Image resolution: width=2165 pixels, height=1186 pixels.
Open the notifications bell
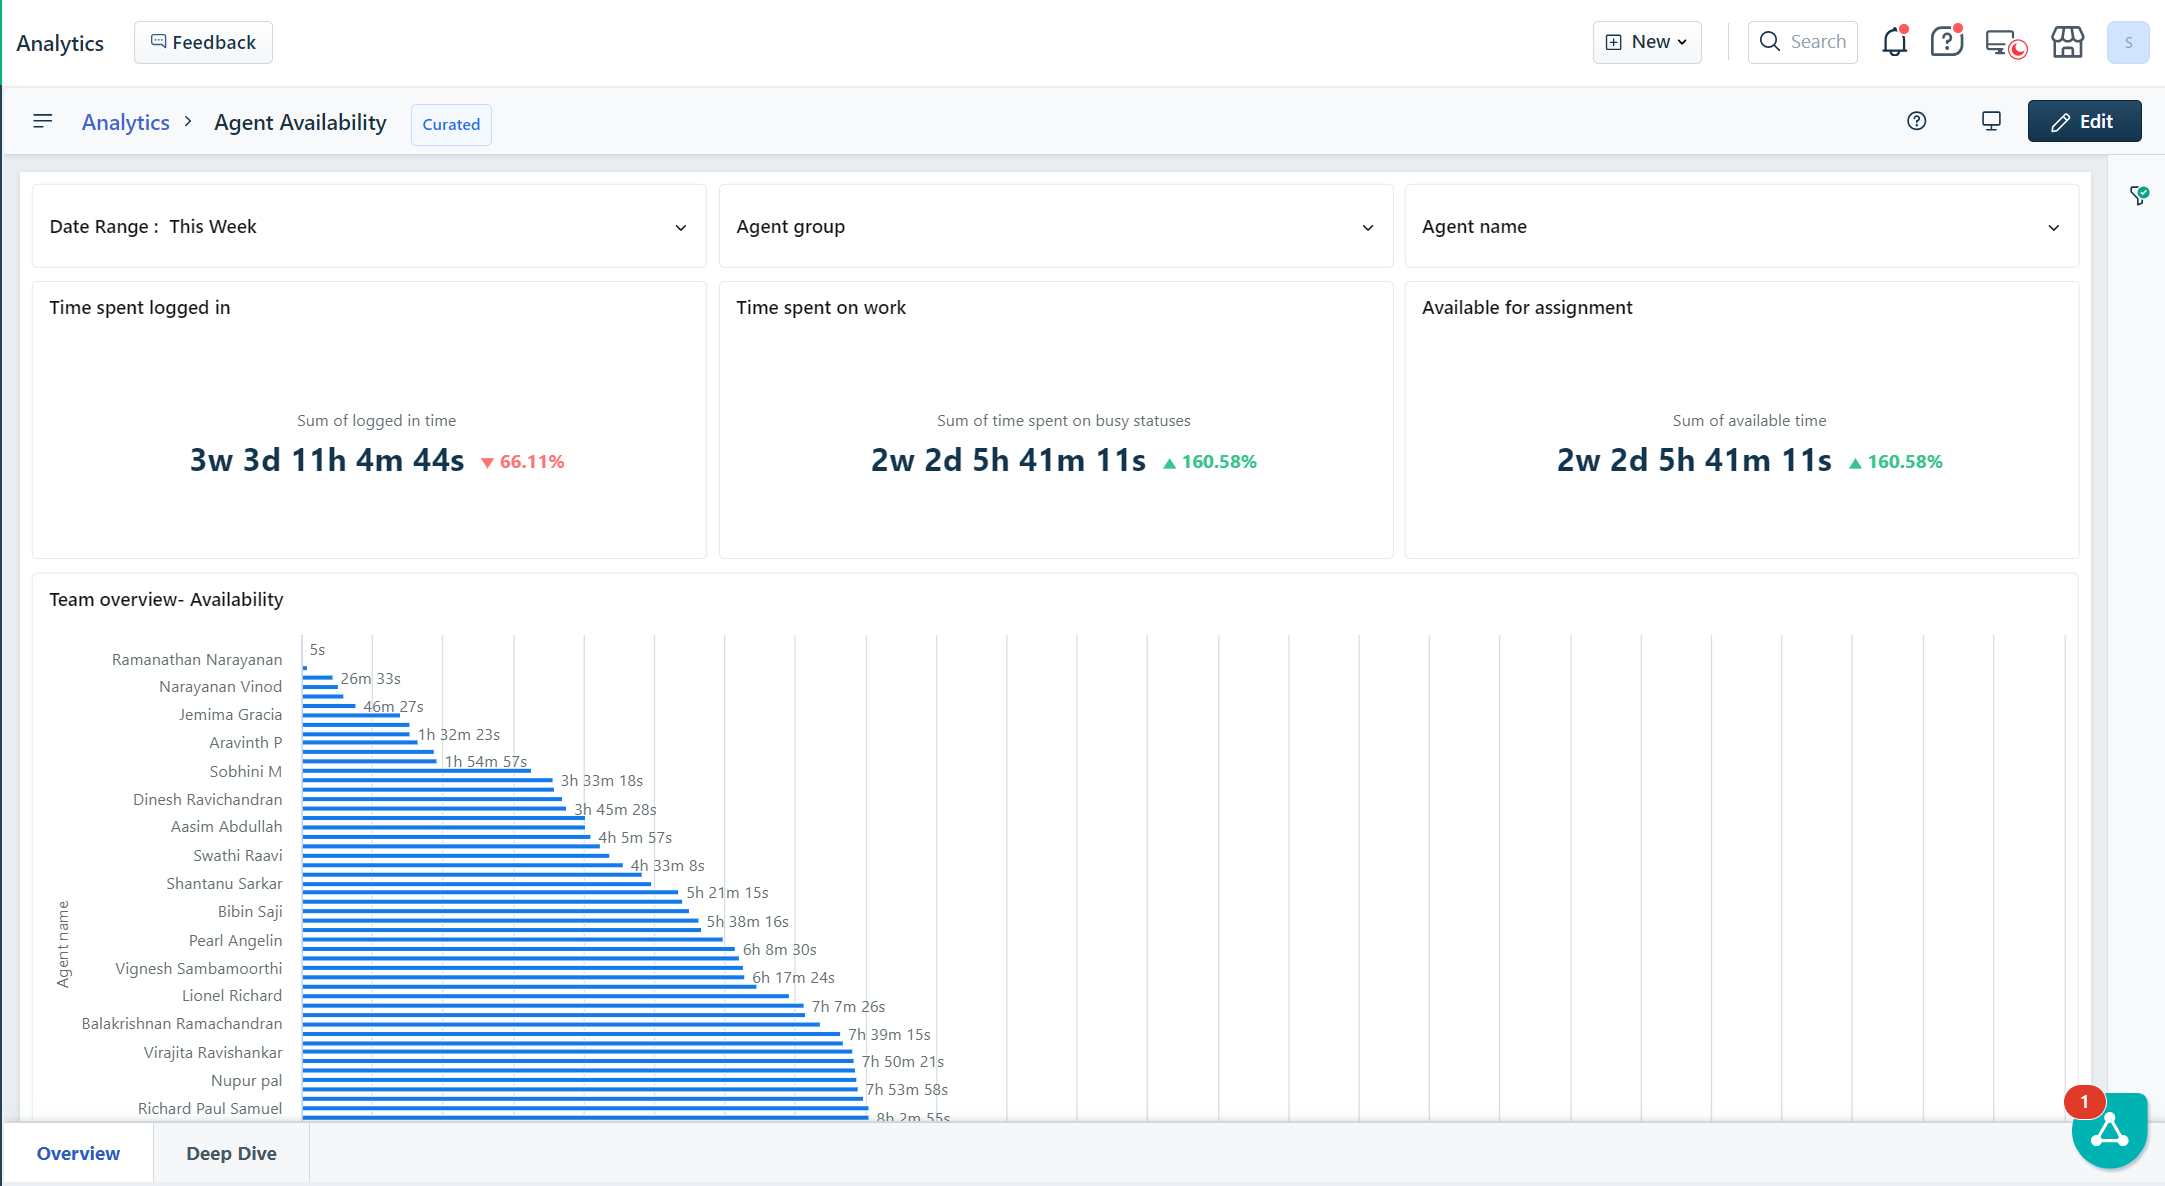[1894, 42]
